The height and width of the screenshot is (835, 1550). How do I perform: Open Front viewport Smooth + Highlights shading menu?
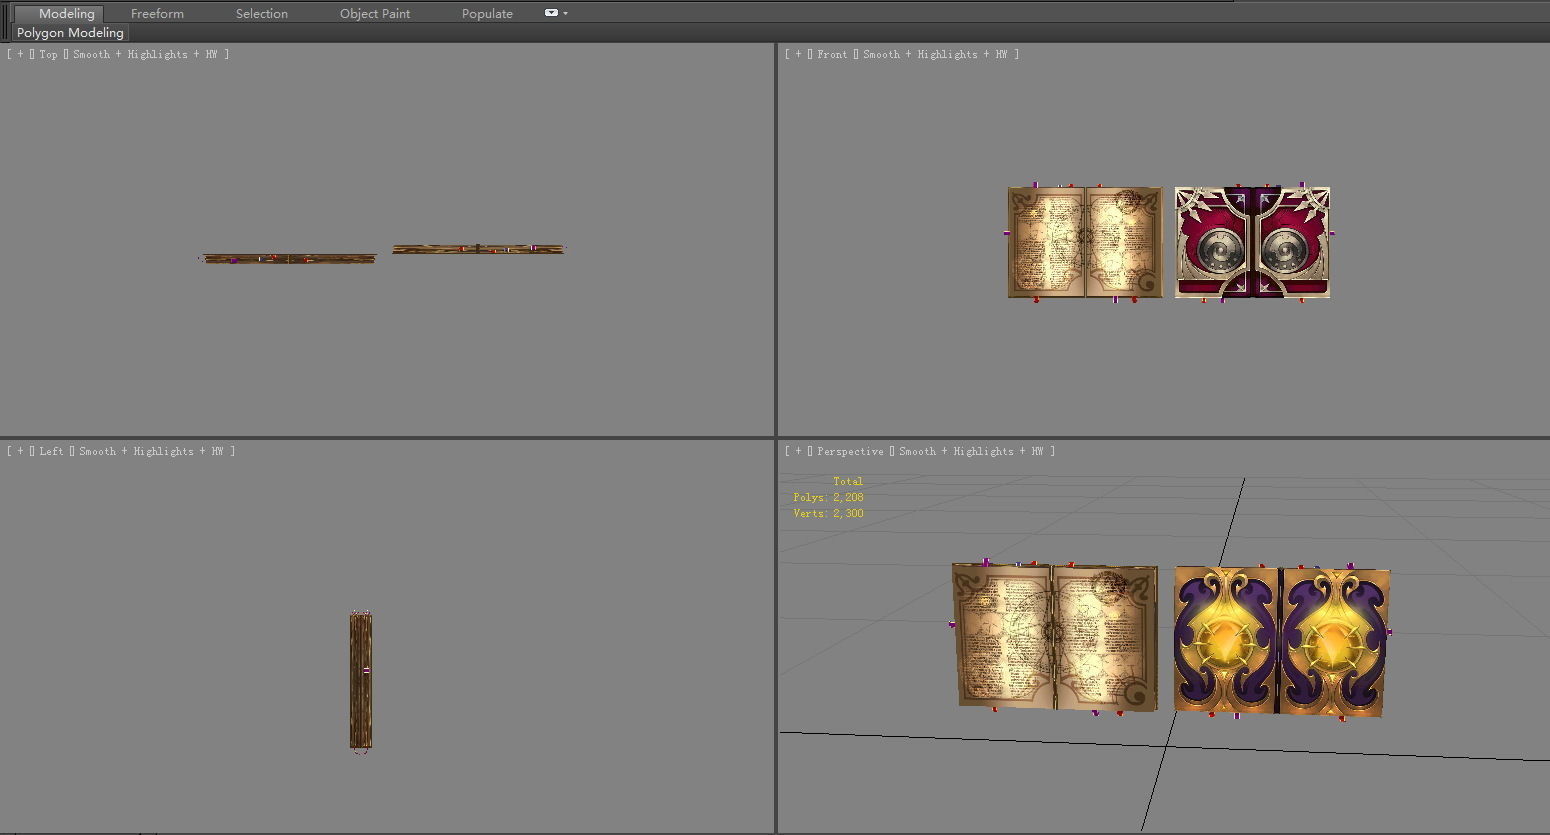(935, 54)
